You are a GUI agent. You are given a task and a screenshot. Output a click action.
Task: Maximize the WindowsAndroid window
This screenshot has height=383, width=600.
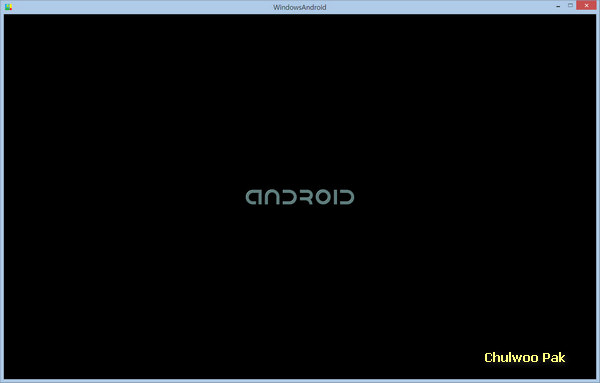(x=570, y=5)
